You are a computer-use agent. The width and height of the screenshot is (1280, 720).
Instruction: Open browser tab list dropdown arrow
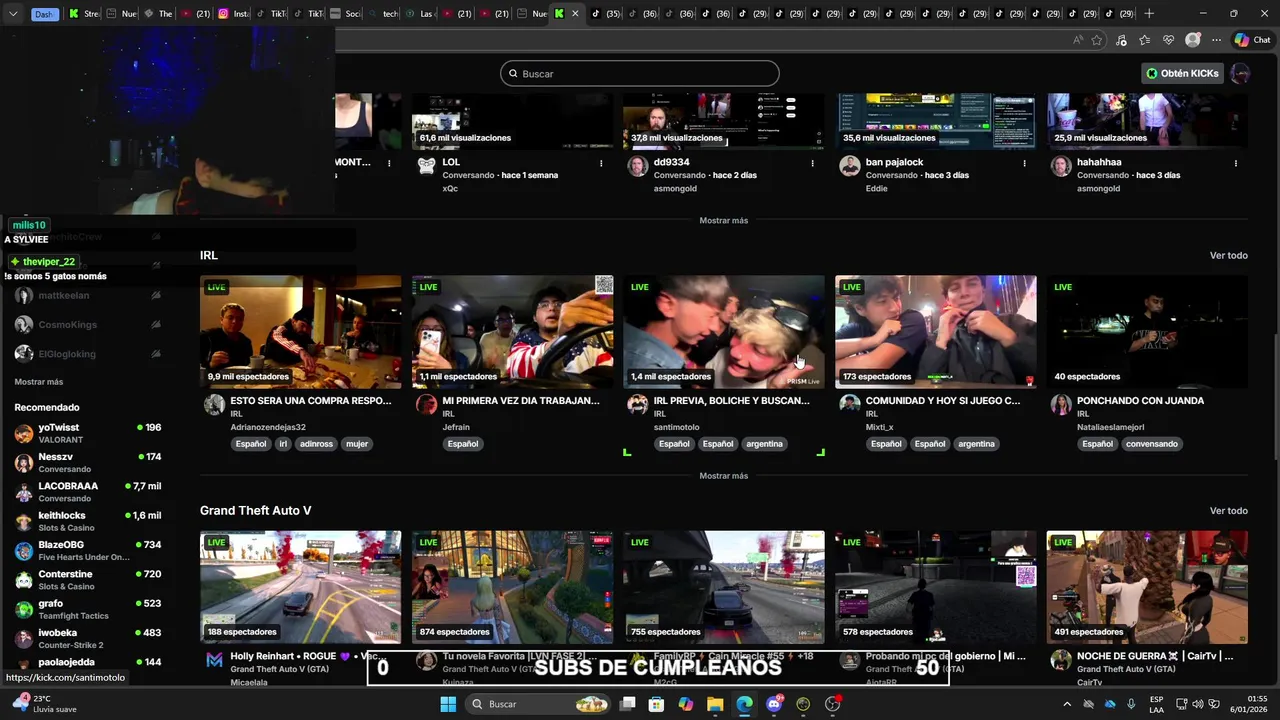(x=13, y=14)
